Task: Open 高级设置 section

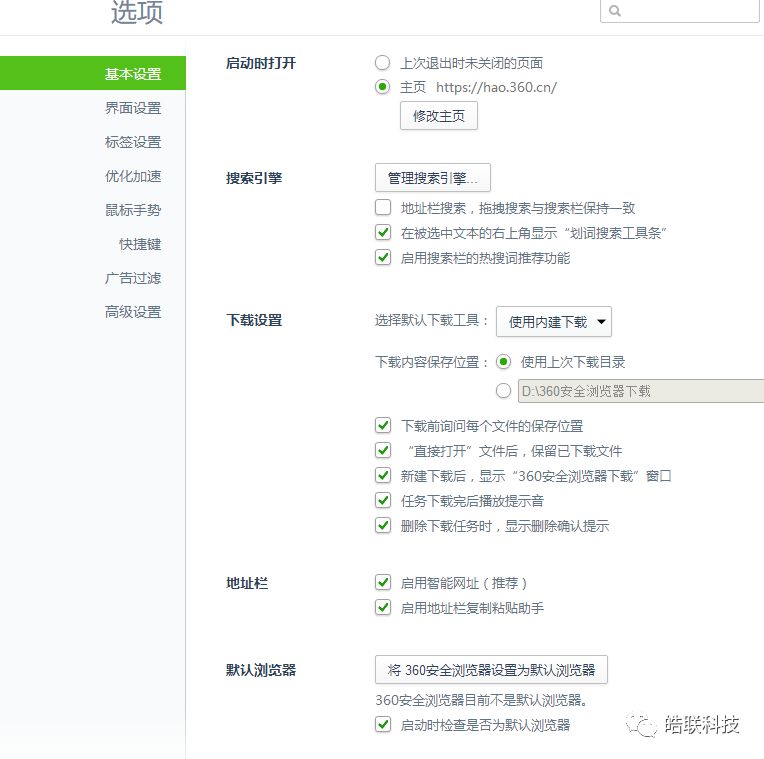Action: (x=133, y=312)
